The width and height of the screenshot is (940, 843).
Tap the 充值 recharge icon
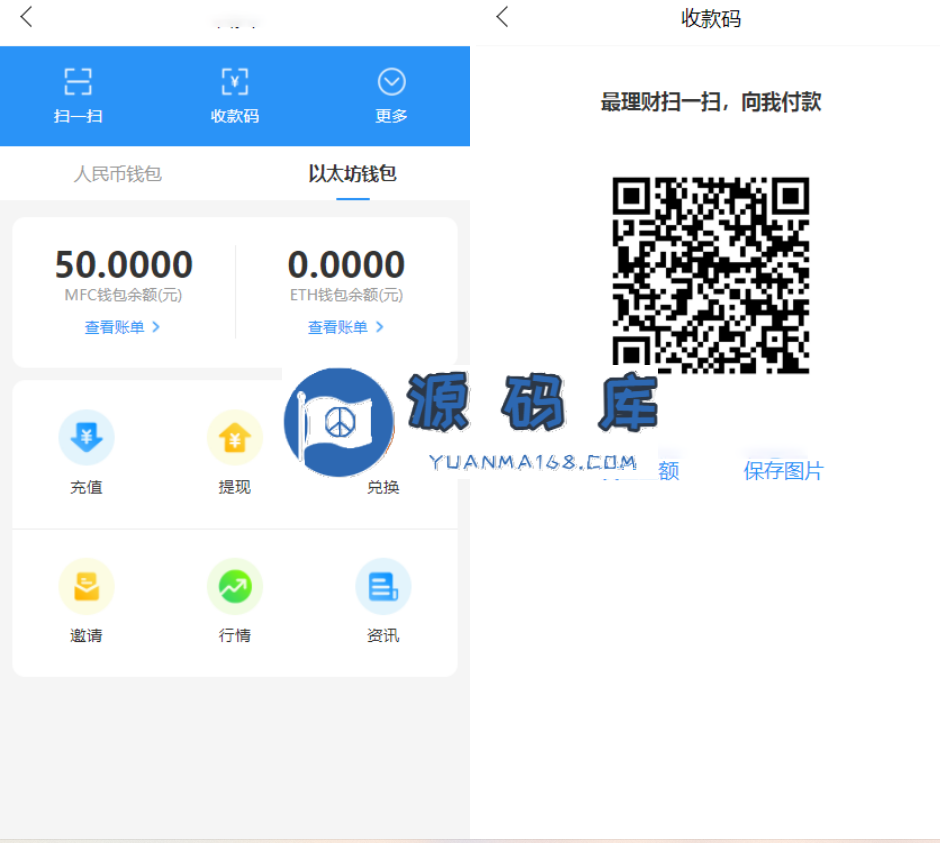click(86, 437)
